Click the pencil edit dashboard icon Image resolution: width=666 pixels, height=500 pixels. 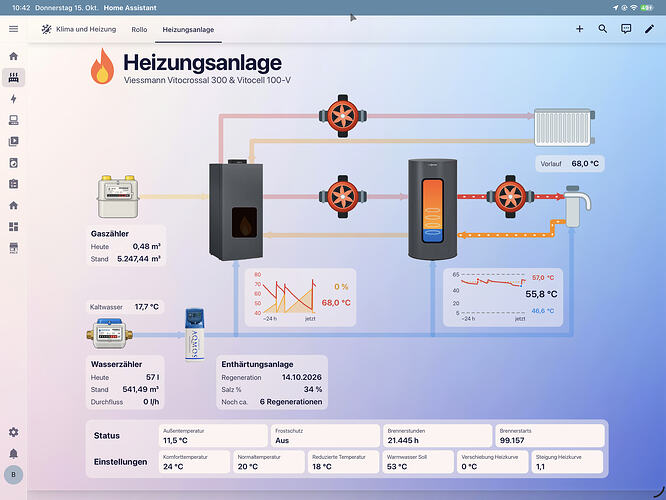649,29
